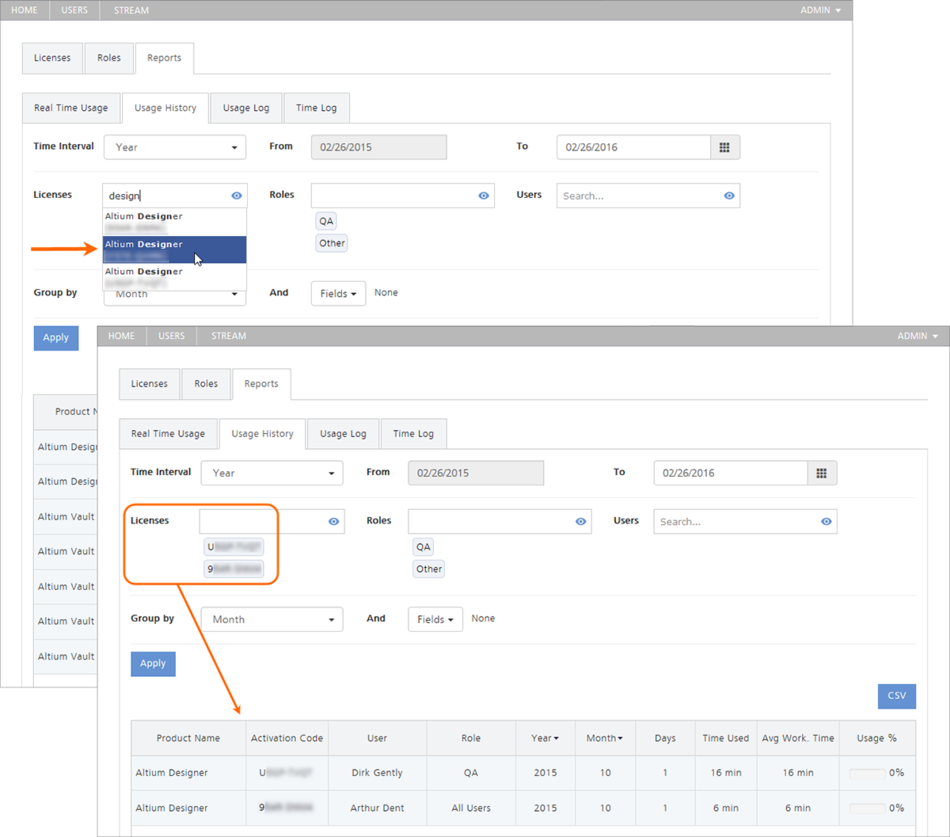Switch to the Usage Log tab in front window
950x837 pixels.
tap(343, 434)
